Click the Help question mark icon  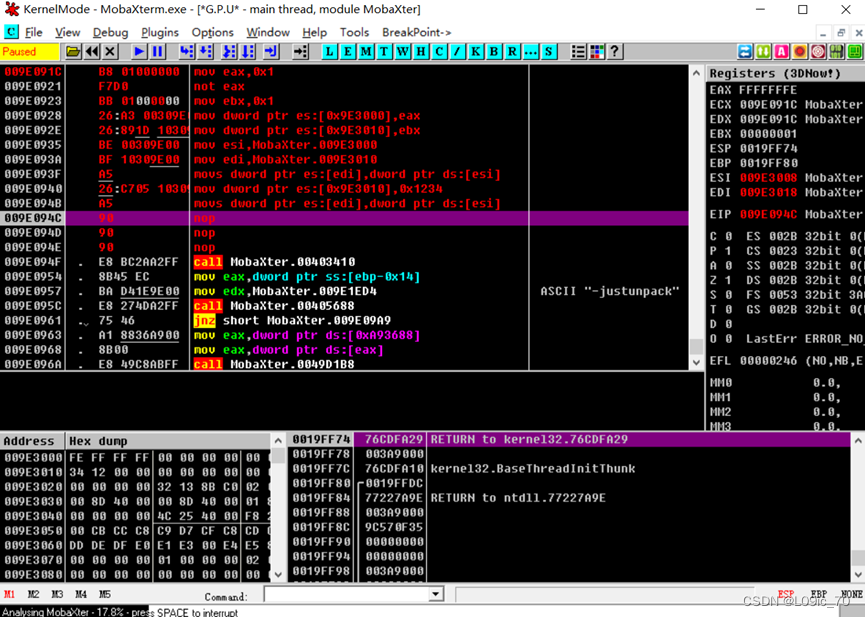coord(615,52)
